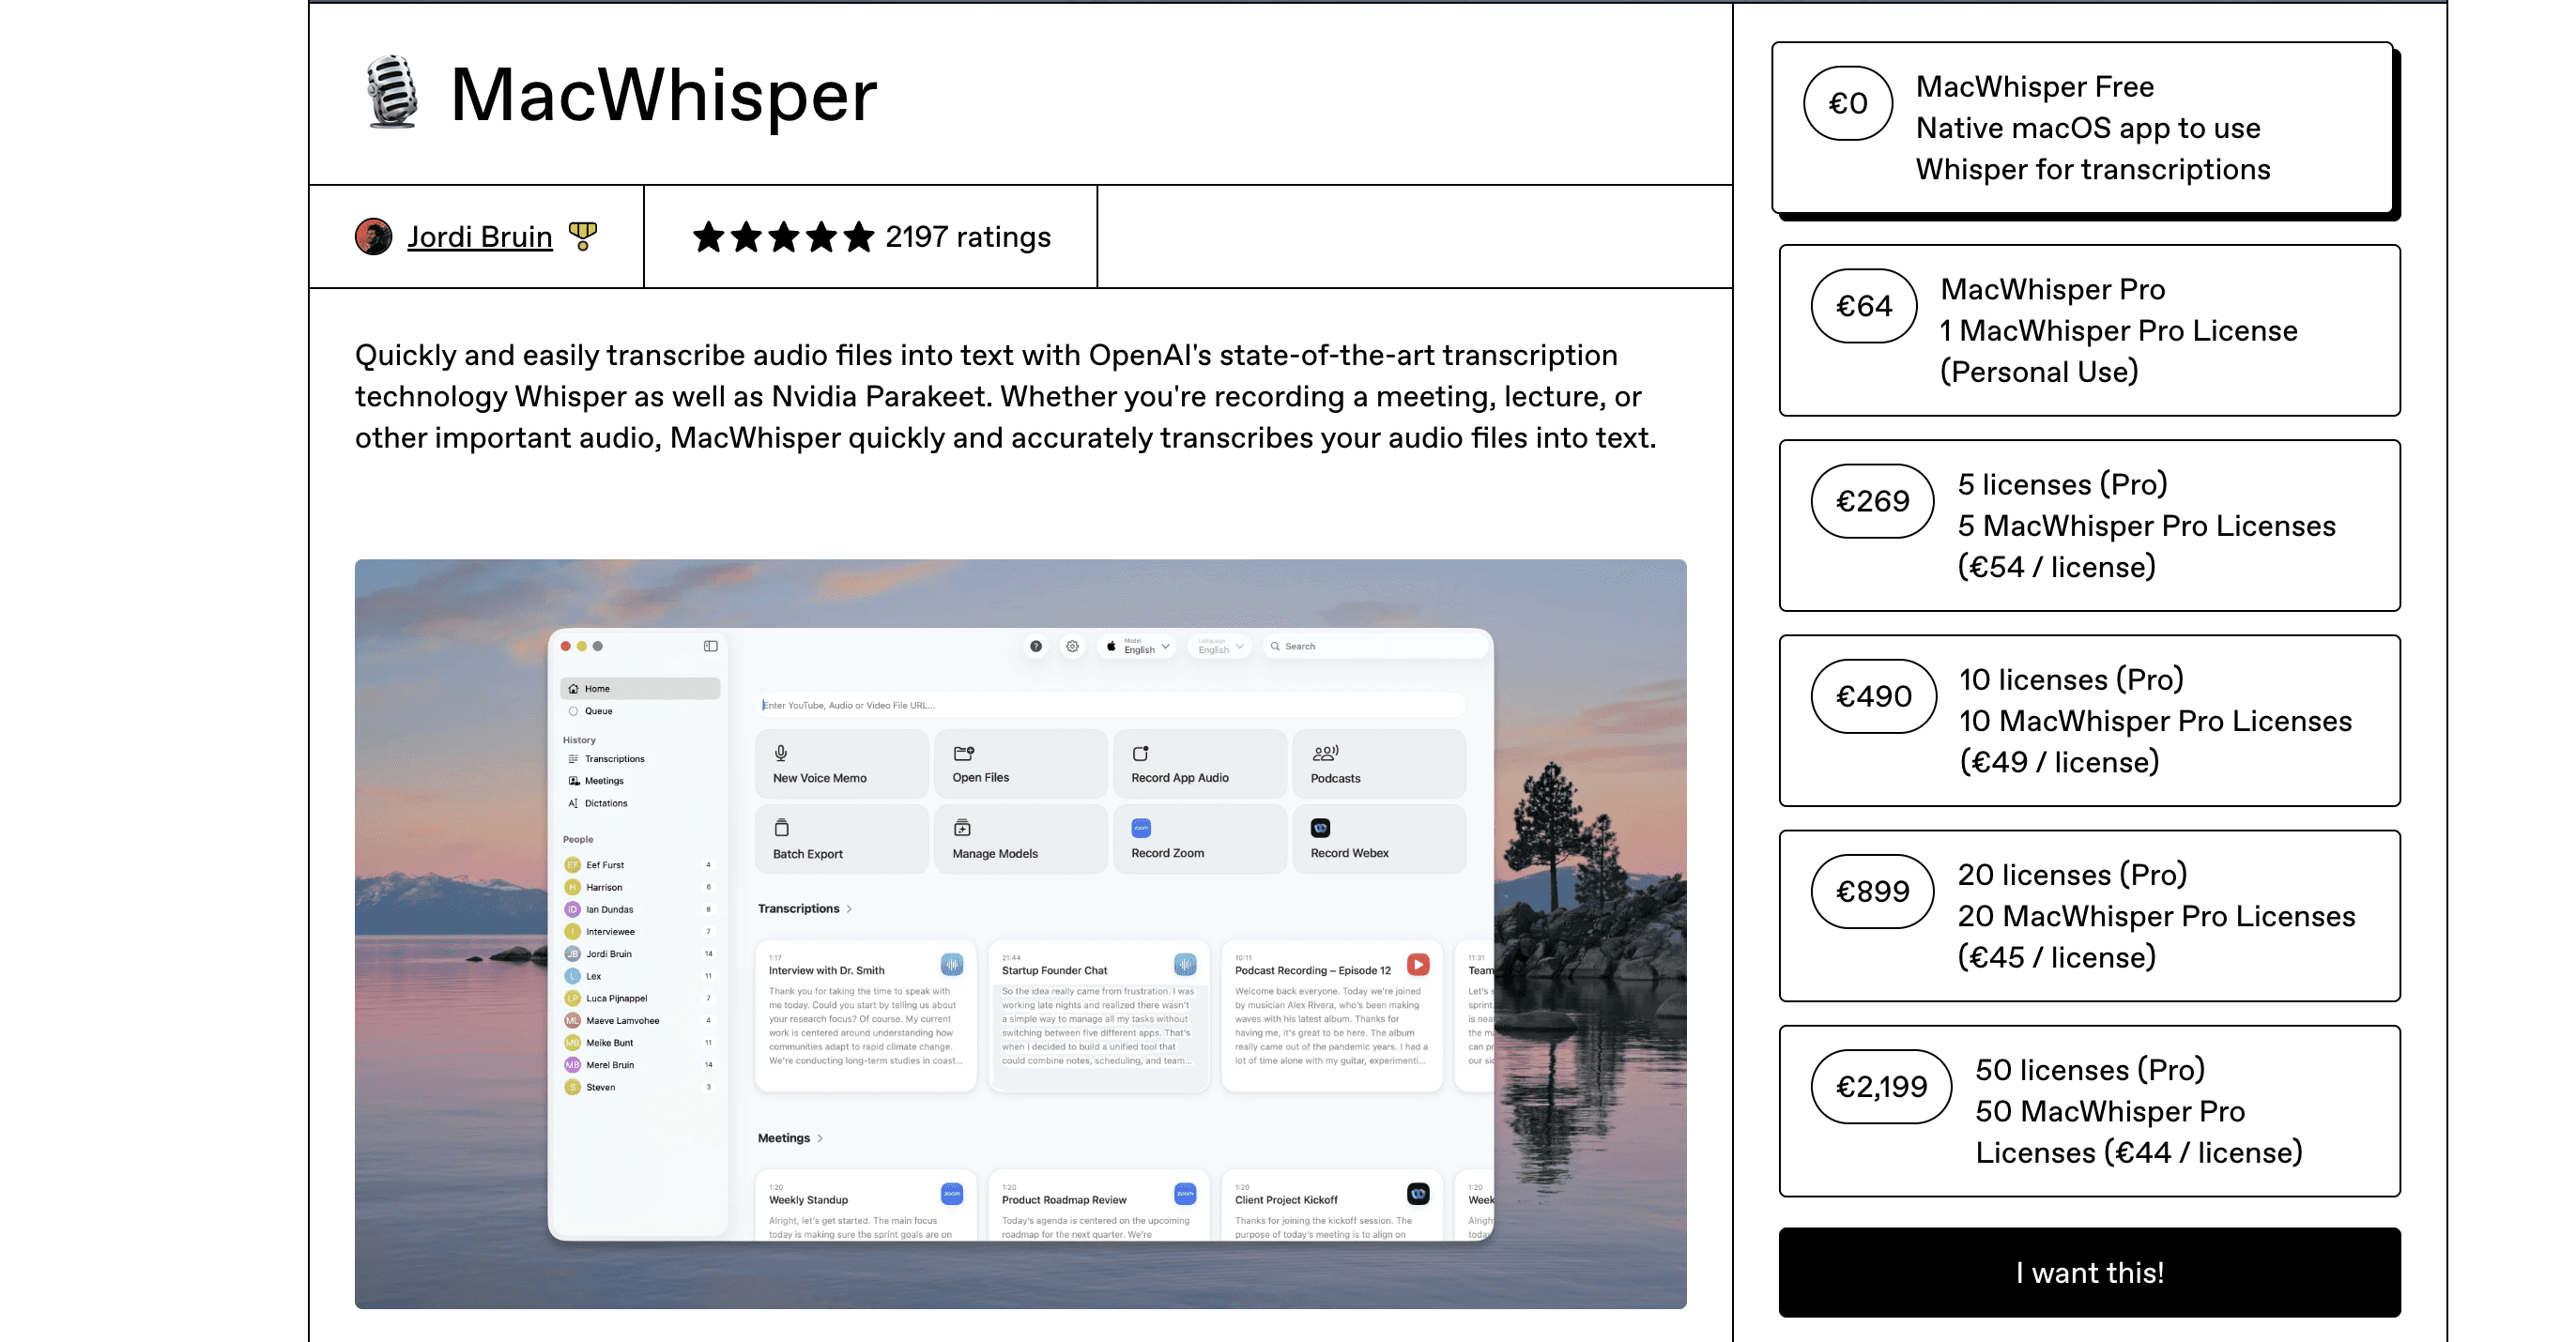Click the Search field in app preview
This screenshot has width=2576, height=1342.
1375,646
